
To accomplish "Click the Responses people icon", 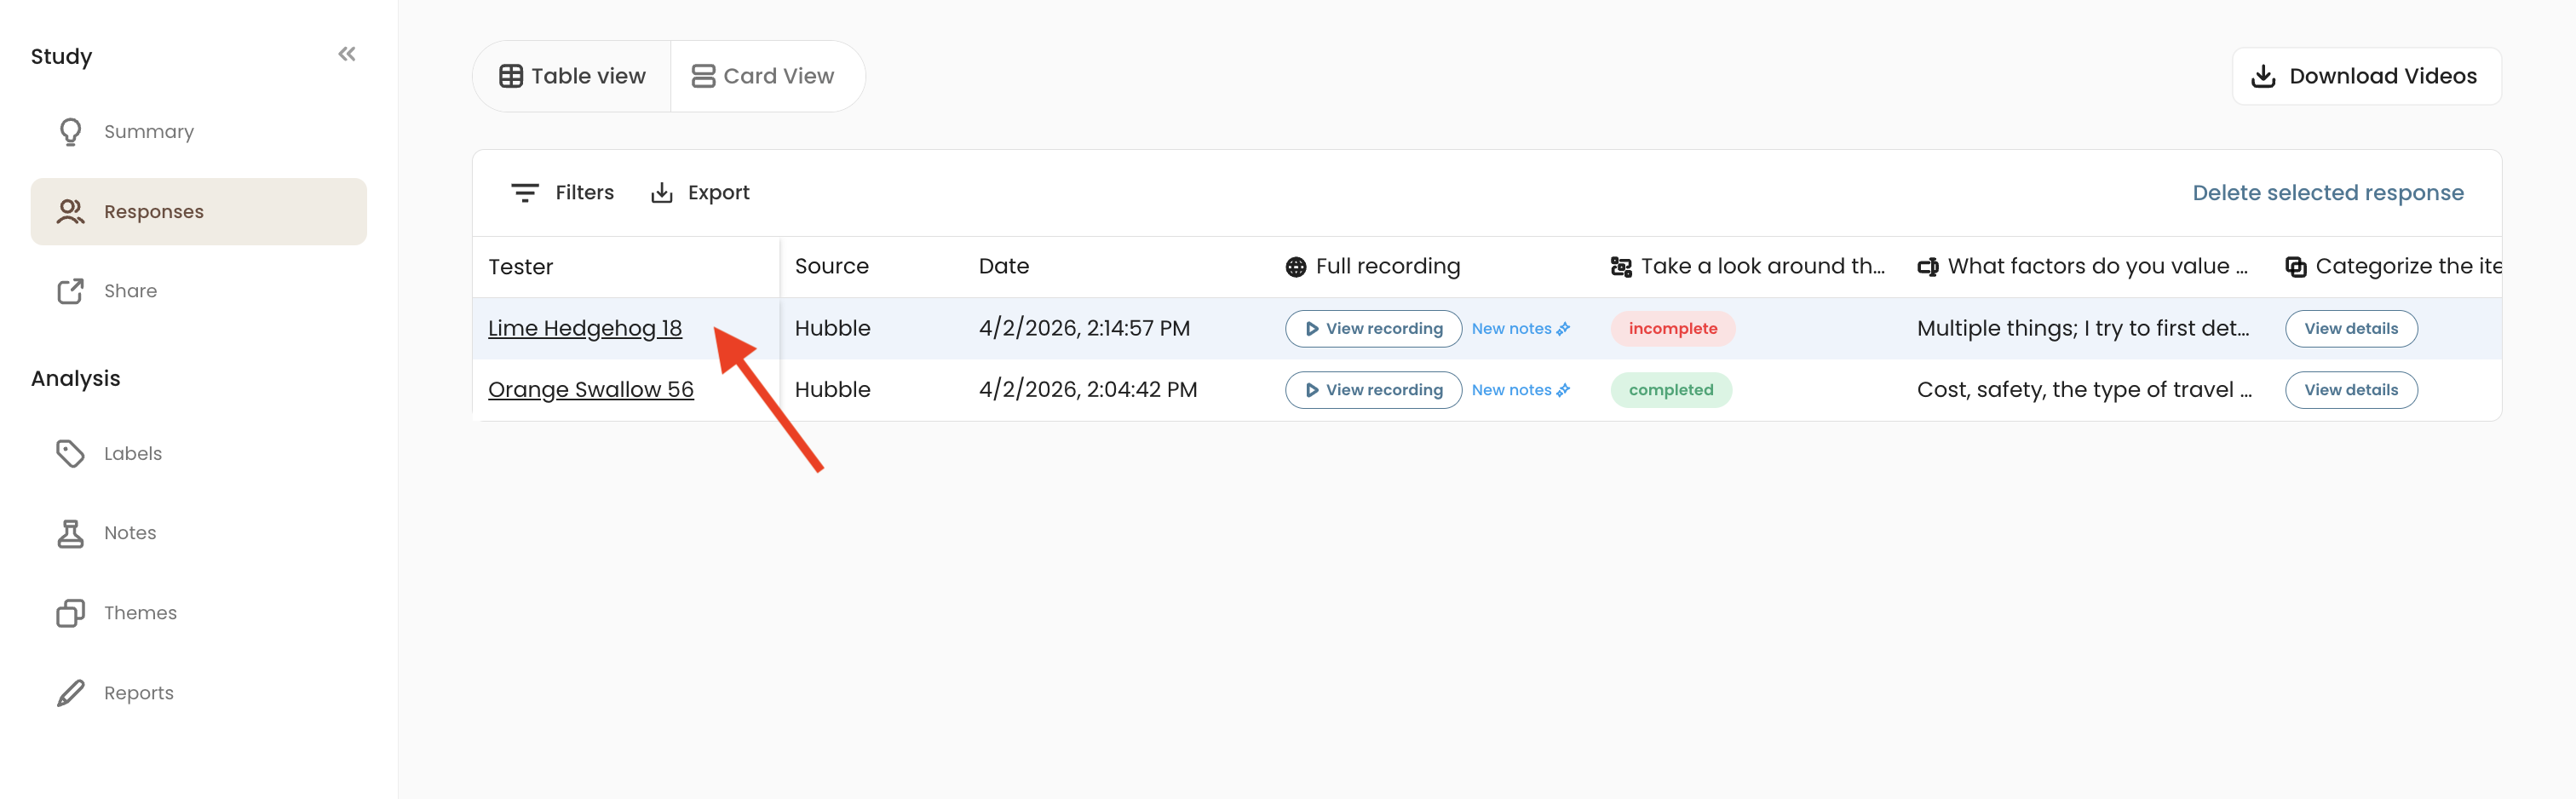I will click(70, 211).
